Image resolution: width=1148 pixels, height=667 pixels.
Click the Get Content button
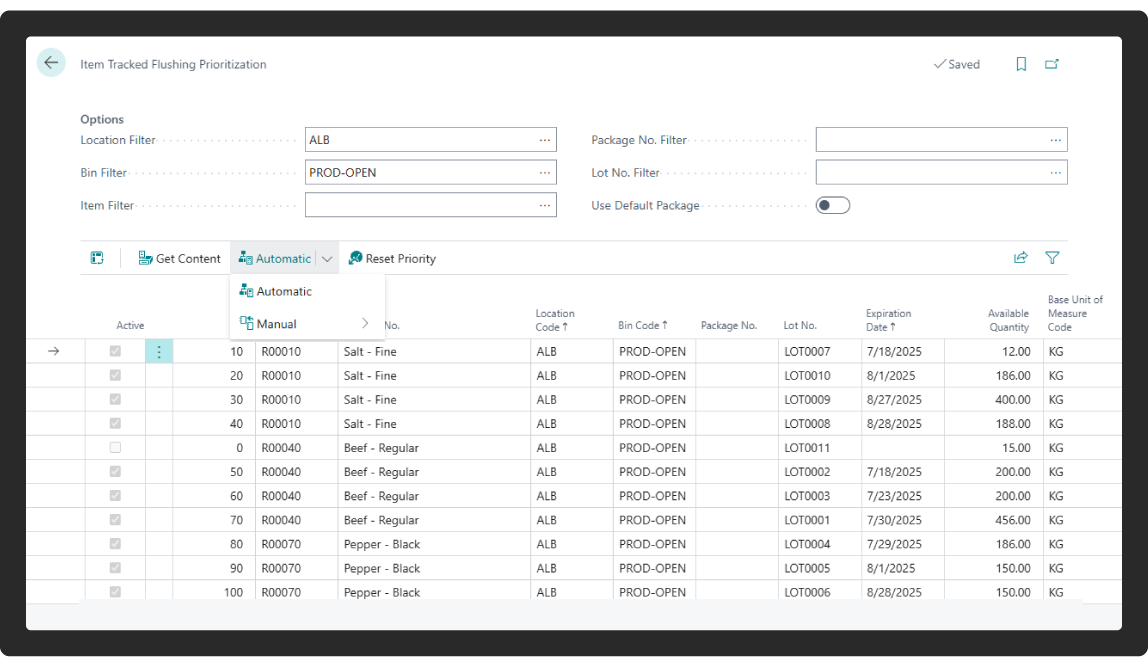pyautogui.click(x=179, y=258)
